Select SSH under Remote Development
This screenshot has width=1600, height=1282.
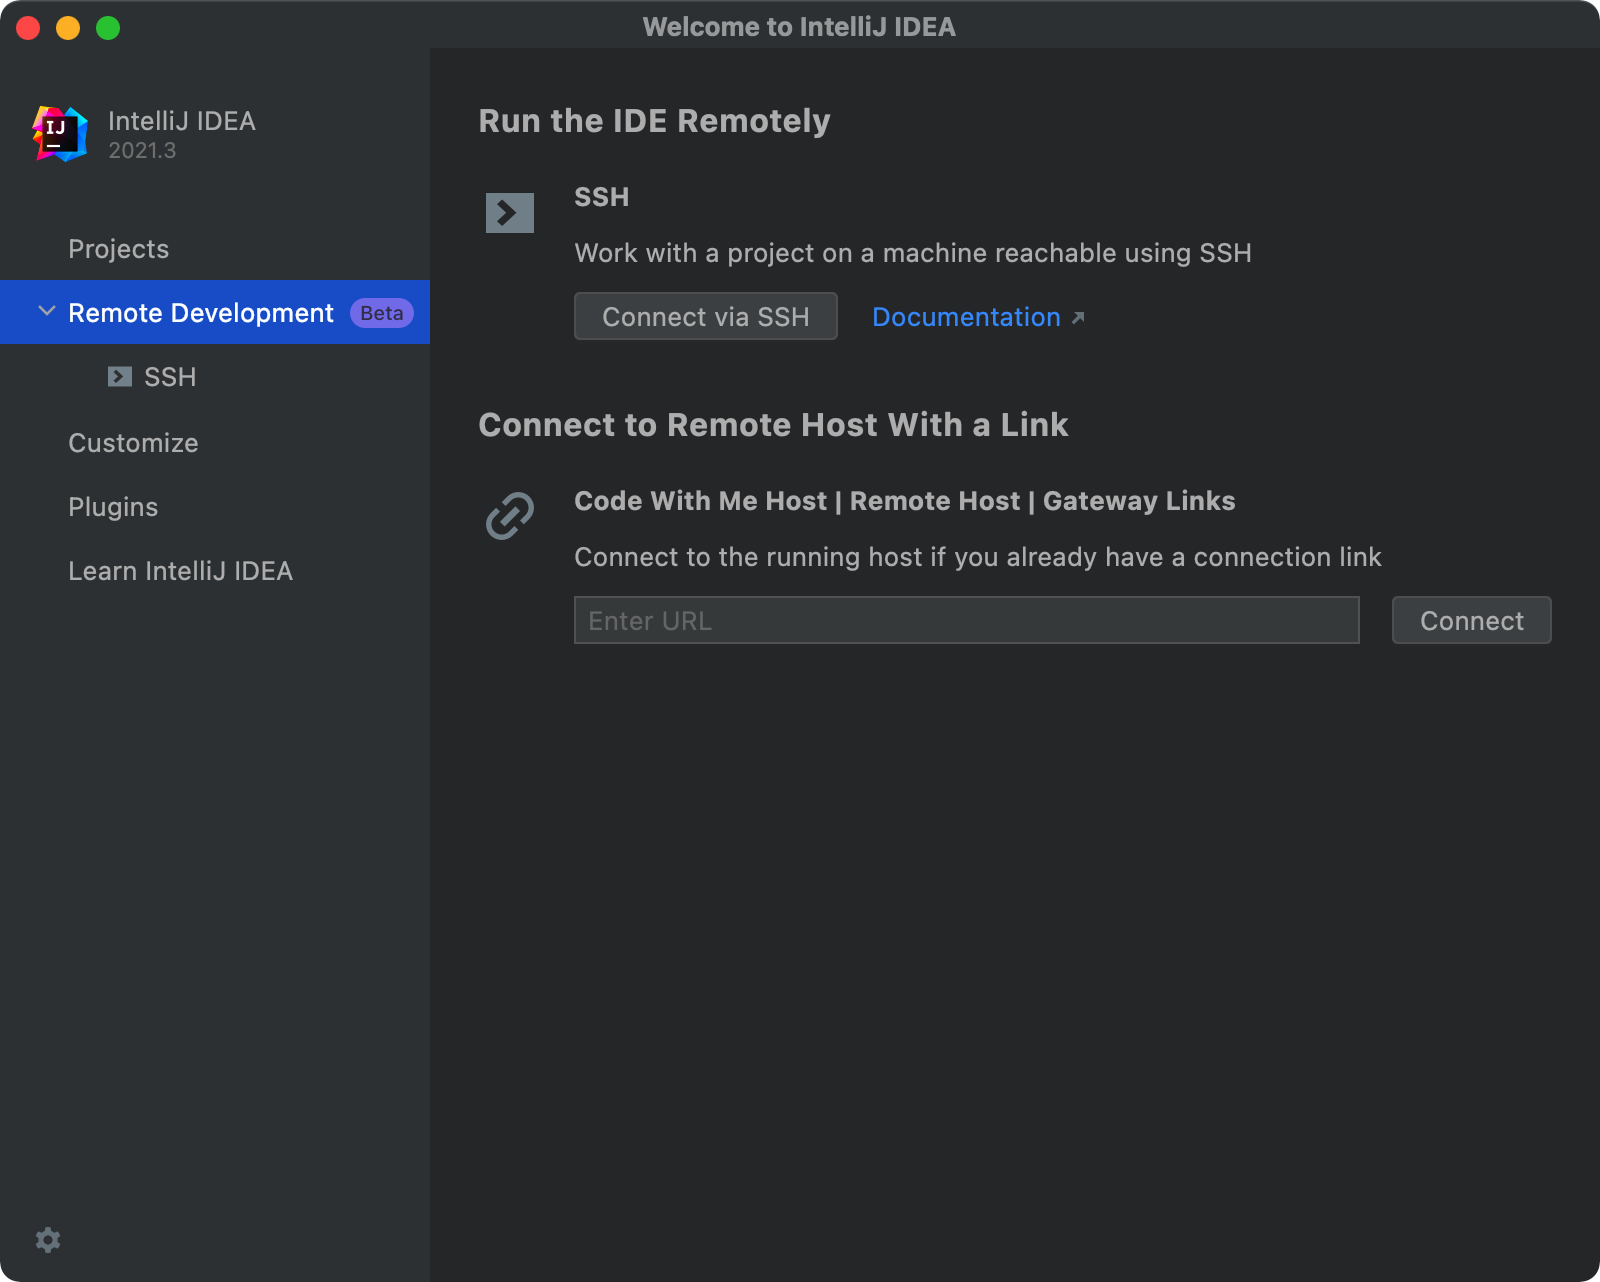[169, 377]
